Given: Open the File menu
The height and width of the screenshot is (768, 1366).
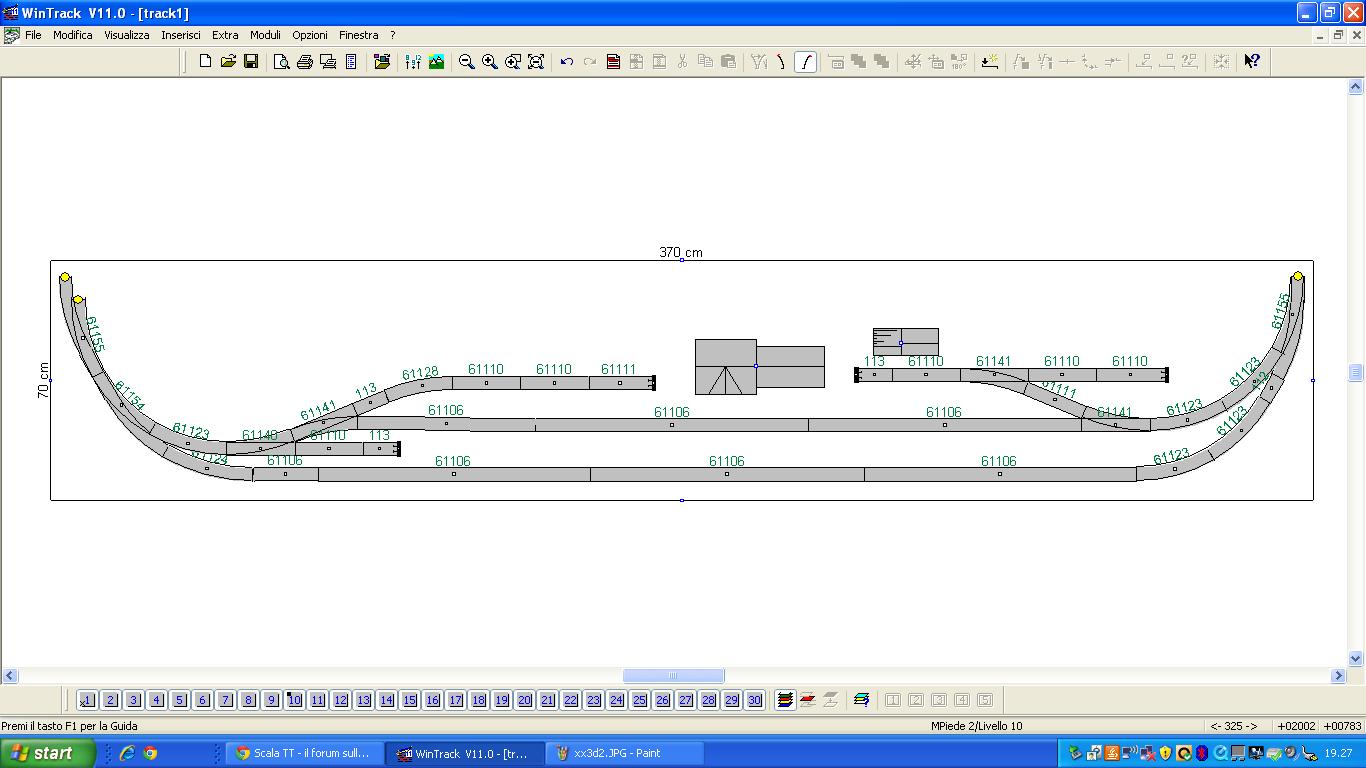Looking at the screenshot, I should click(x=33, y=35).
